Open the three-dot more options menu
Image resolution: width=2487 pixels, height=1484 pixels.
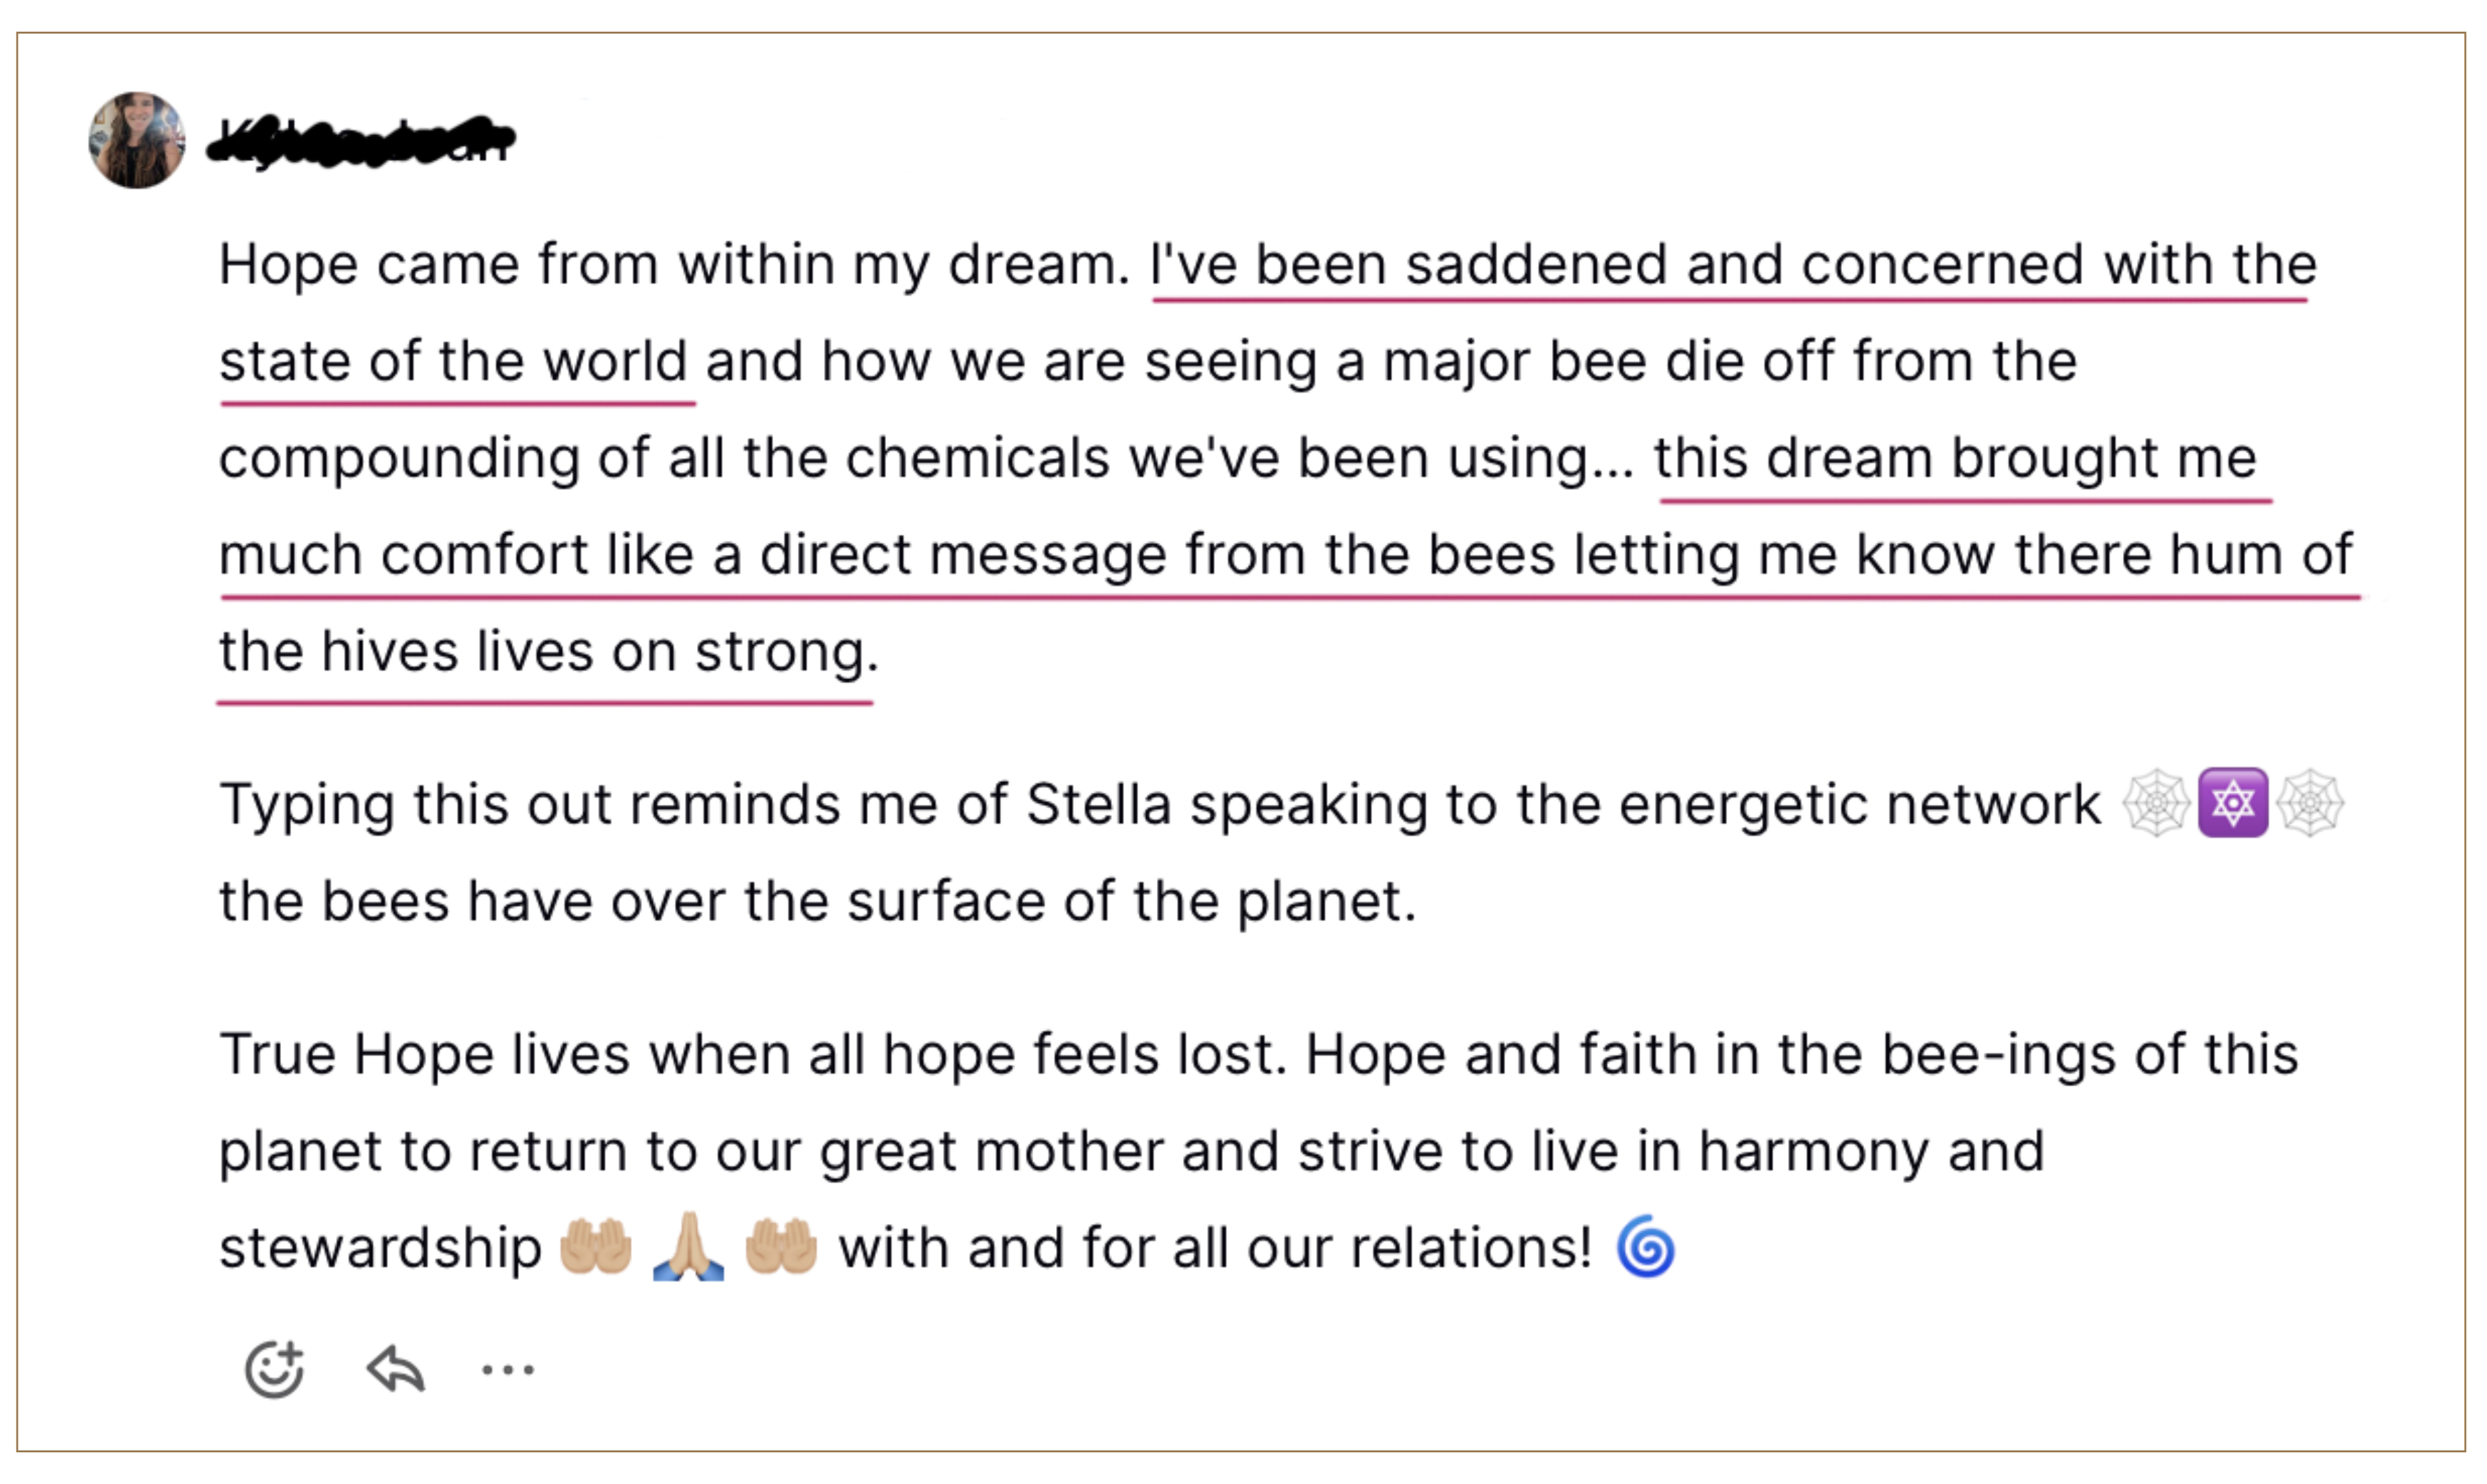(x=508, y=1369)
